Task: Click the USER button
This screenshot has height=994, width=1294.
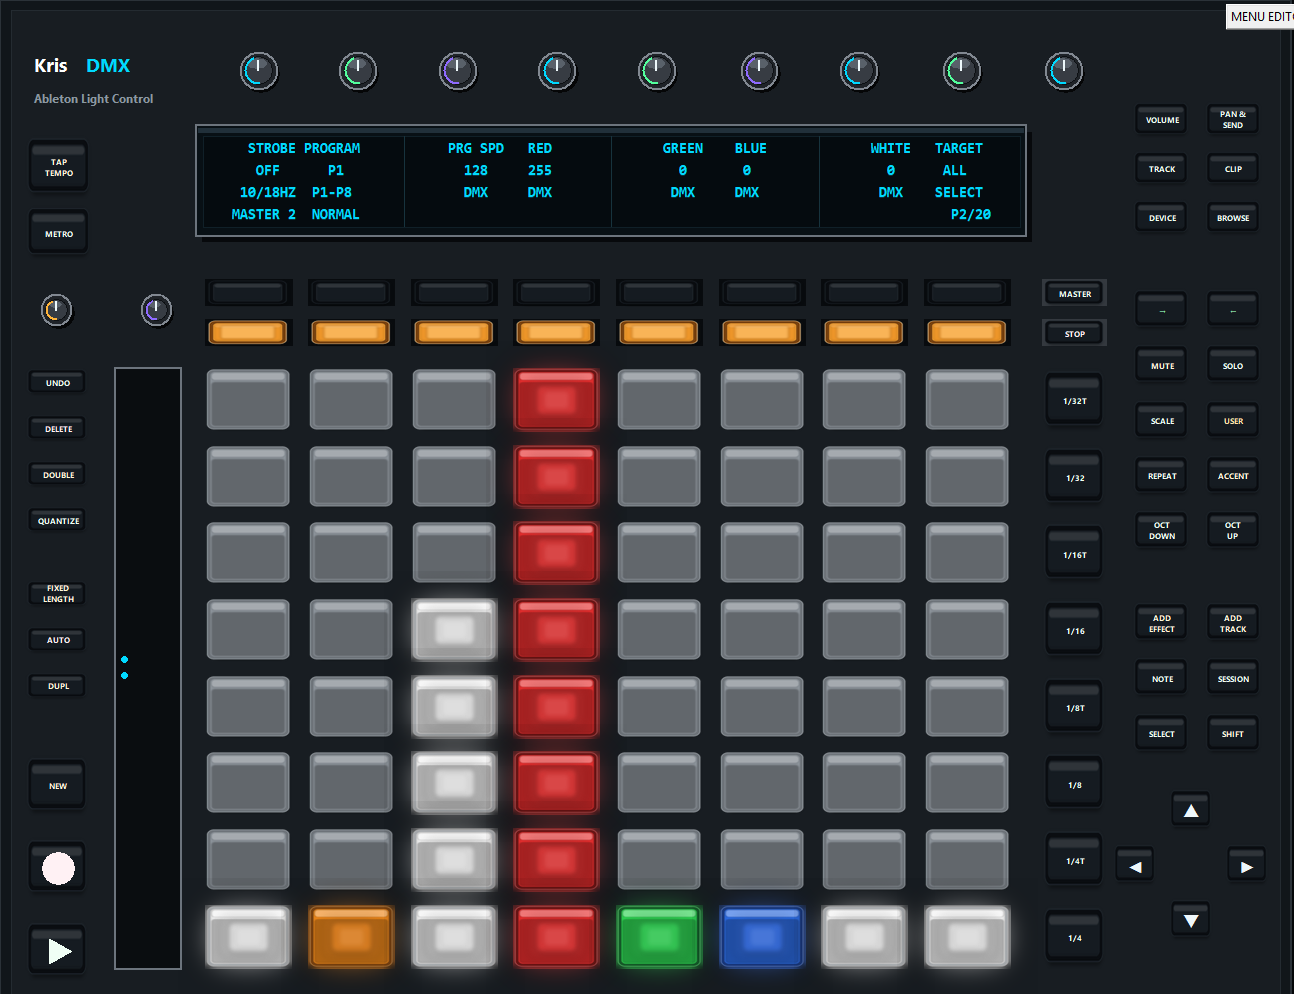Action: (x=1232, y=421)
